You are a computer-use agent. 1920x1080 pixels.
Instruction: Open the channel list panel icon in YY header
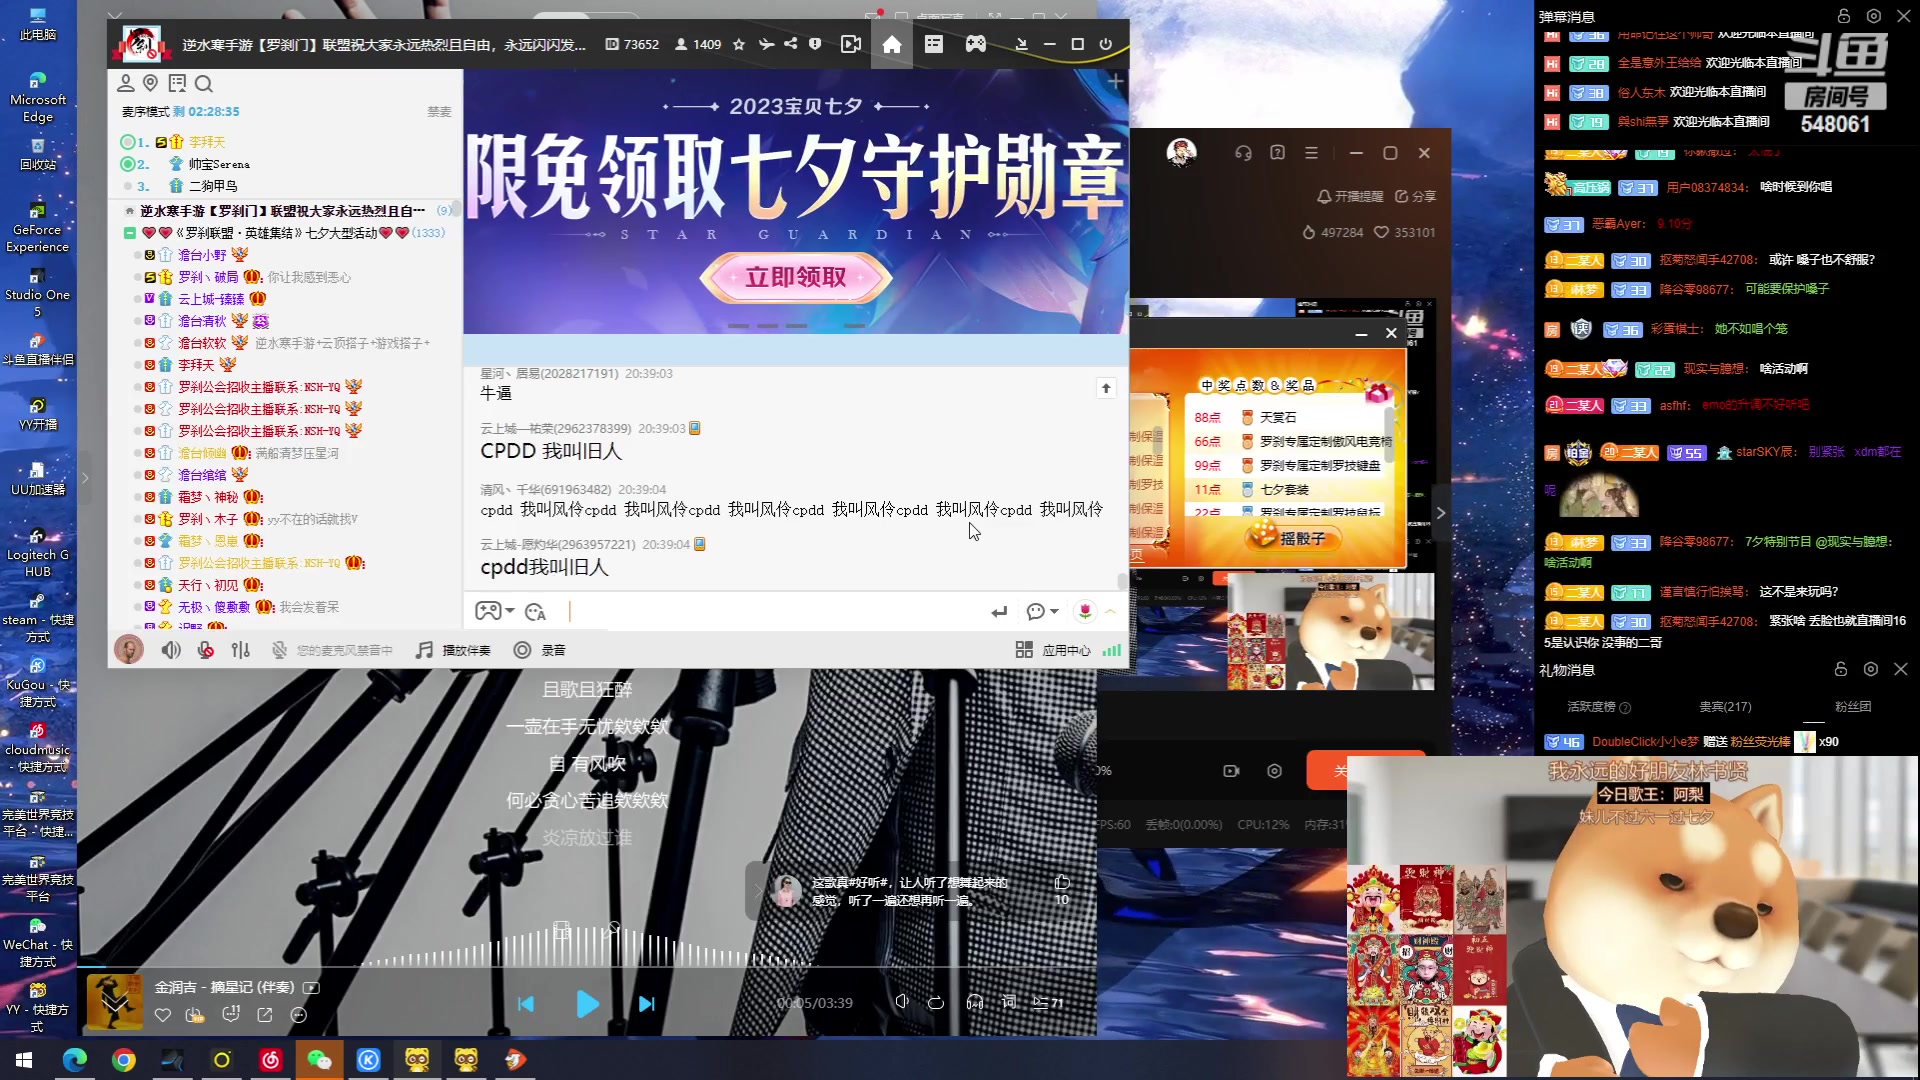[x=934, y=44]
